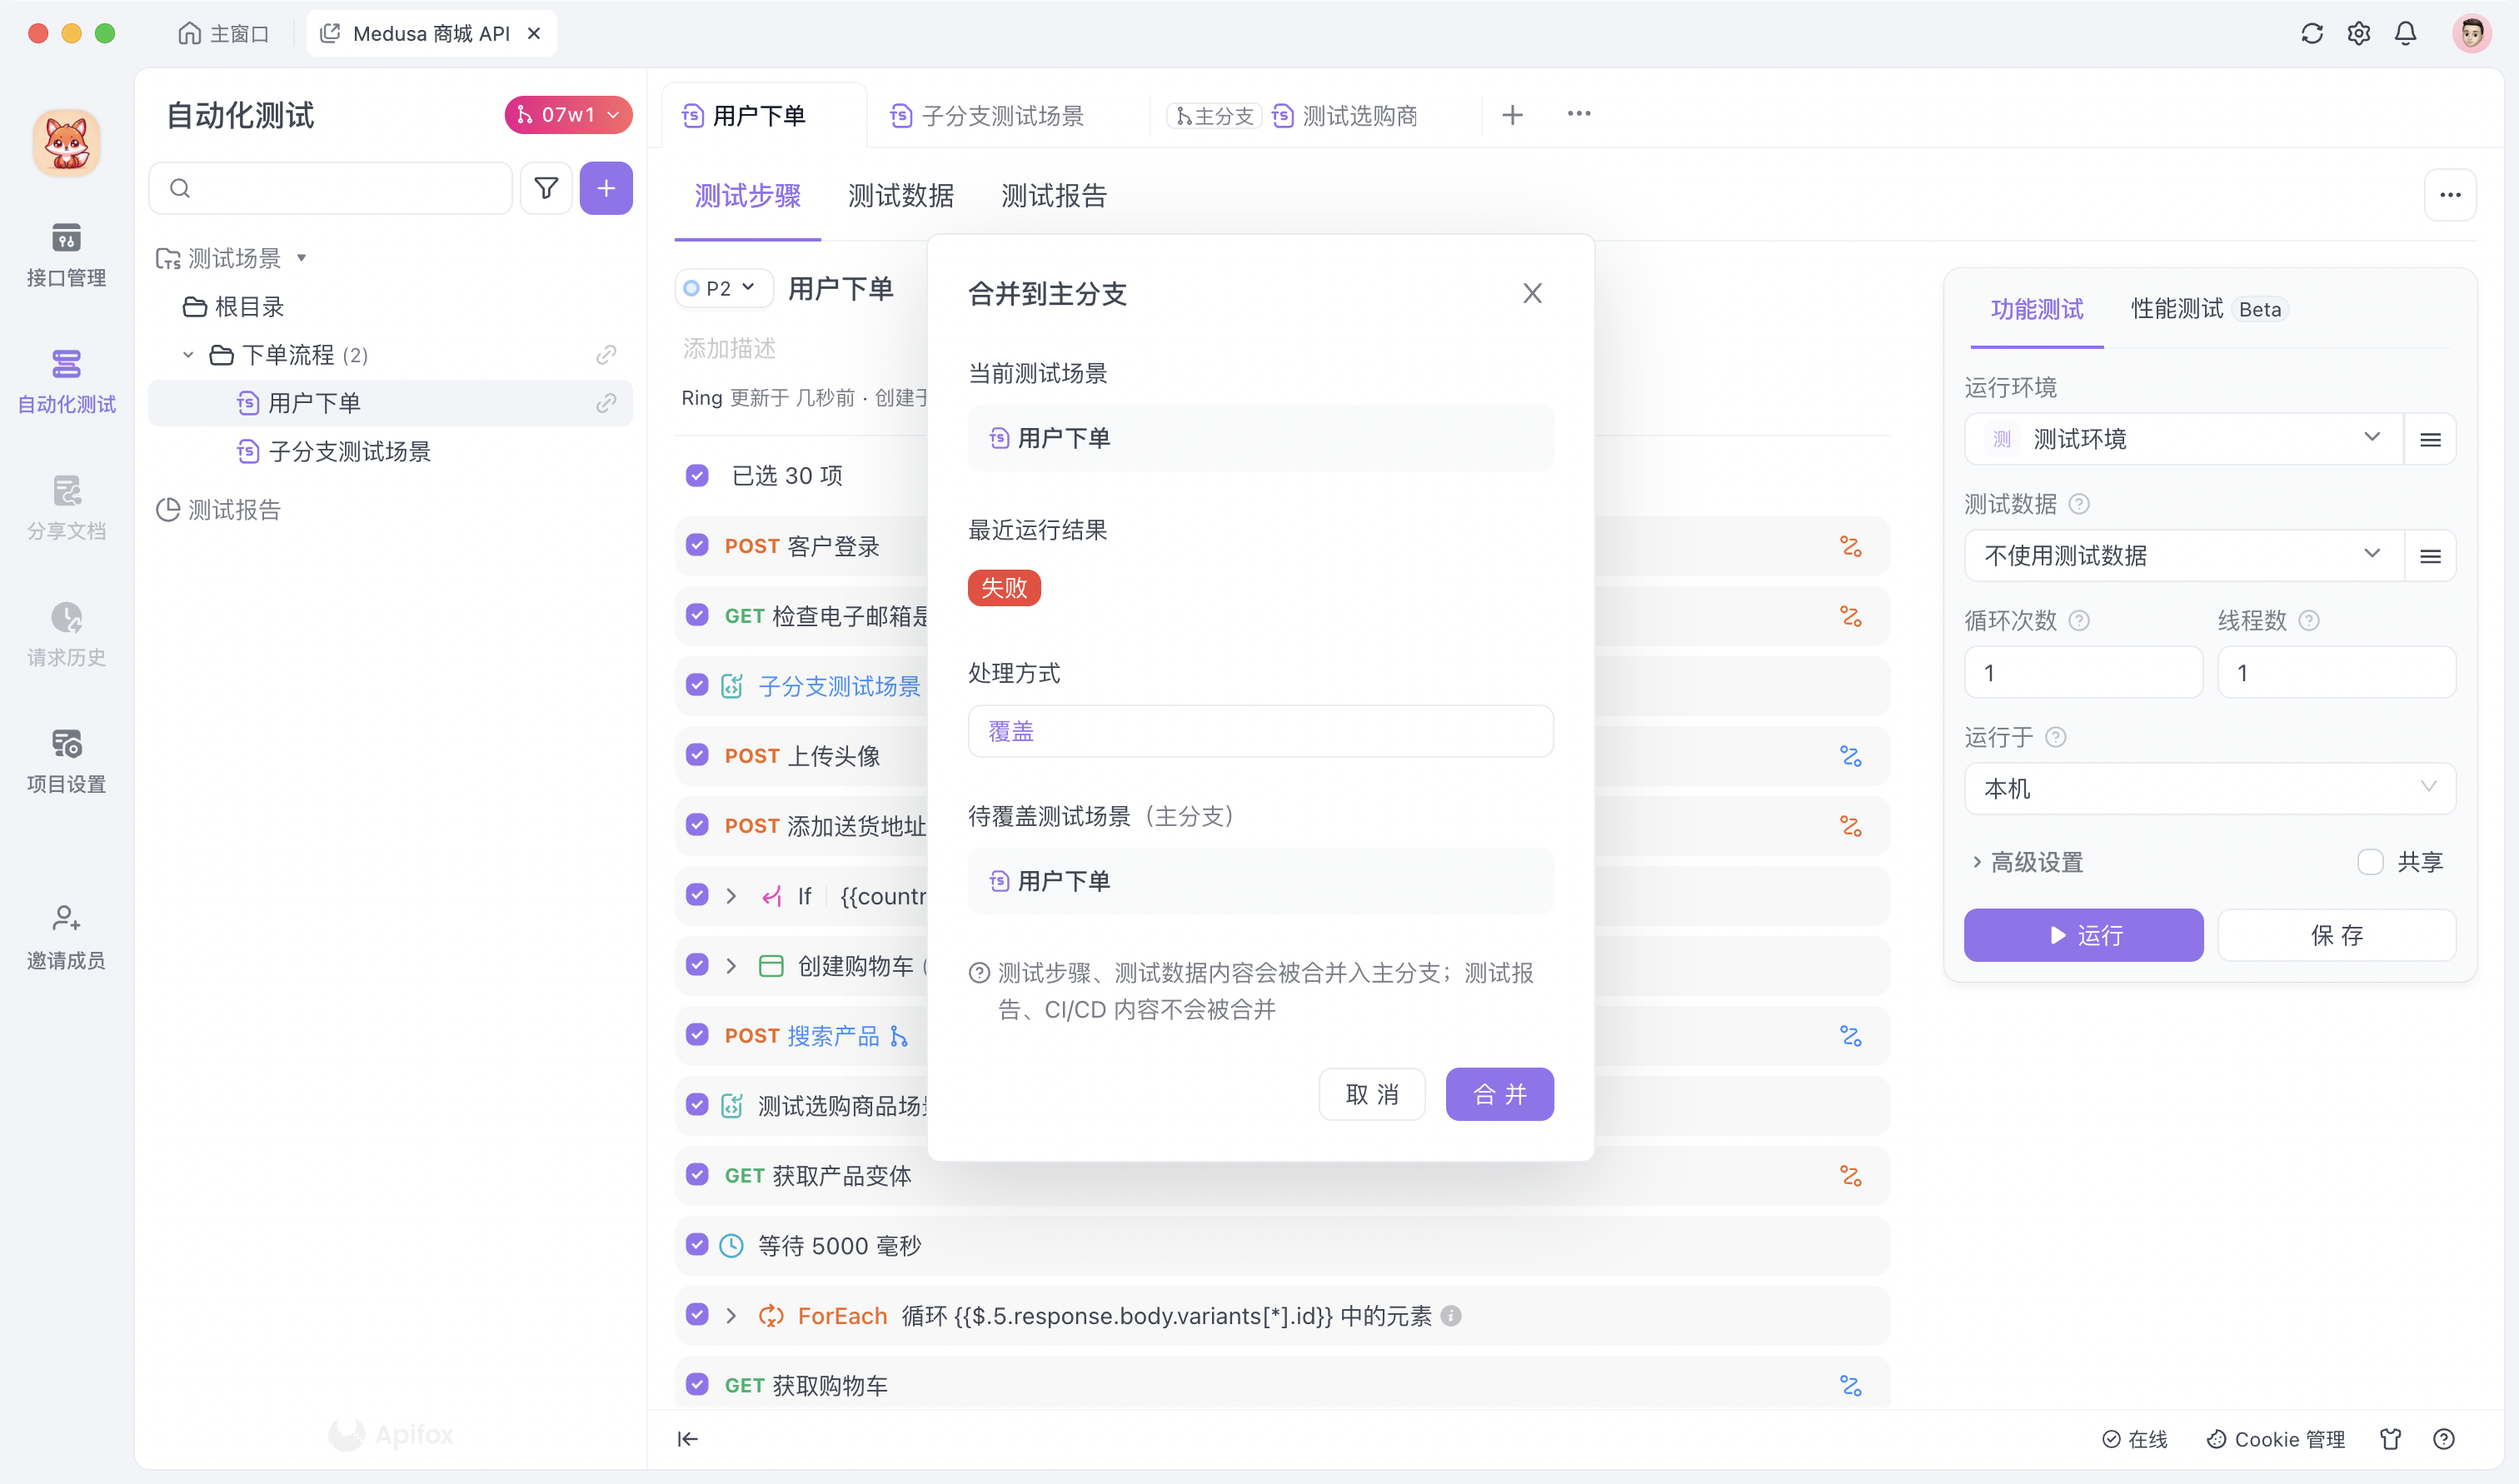Open the P2 priority dropdown
Image resolution: width=2519 pixels, height=1484 pixels.
tap(722, 288)
